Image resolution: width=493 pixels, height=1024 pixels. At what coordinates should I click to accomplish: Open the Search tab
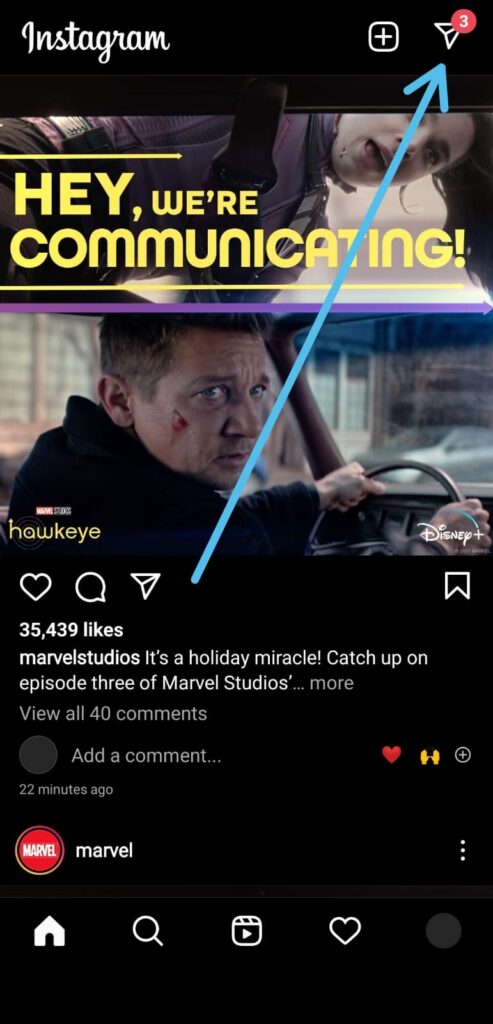coord(148,930)
